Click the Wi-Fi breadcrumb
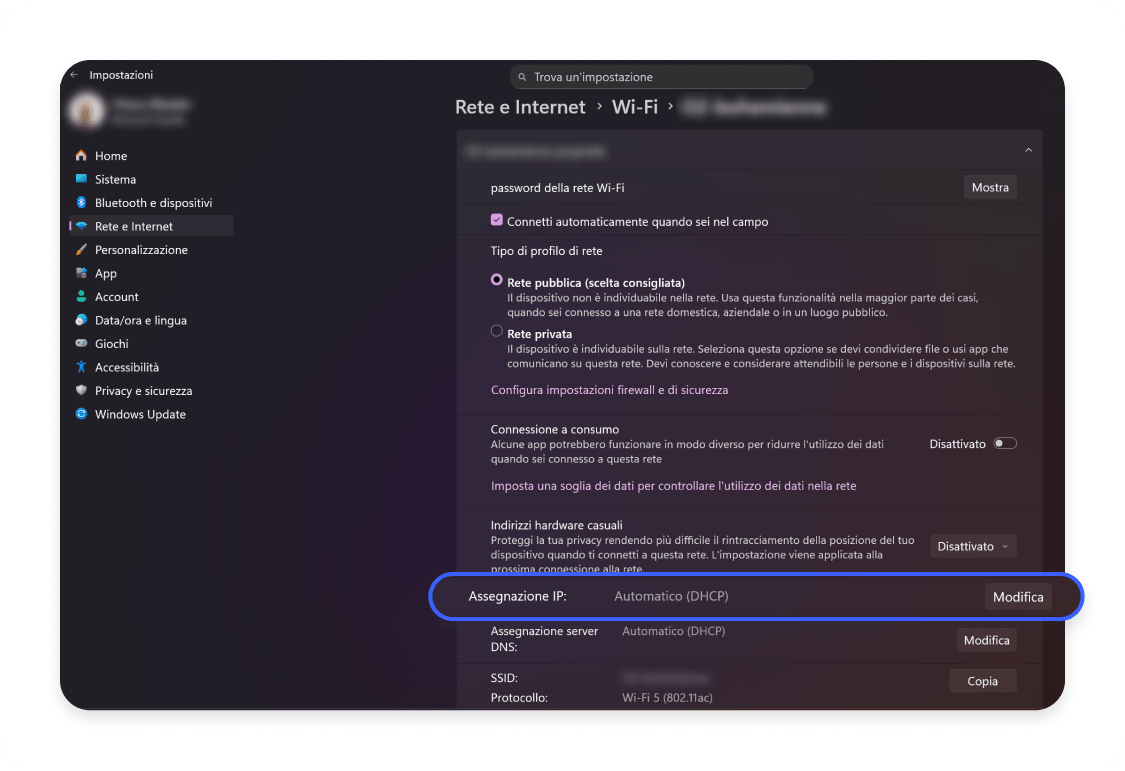 pyautogui.click(x=635, y=107)
